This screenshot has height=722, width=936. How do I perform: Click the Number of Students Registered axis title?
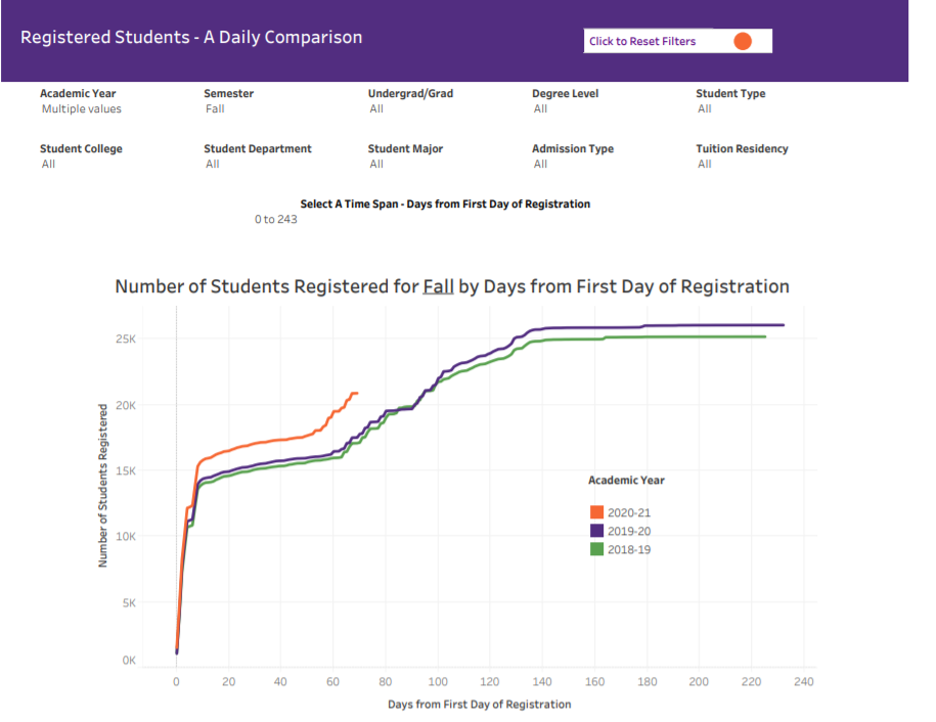click(103, 486)
